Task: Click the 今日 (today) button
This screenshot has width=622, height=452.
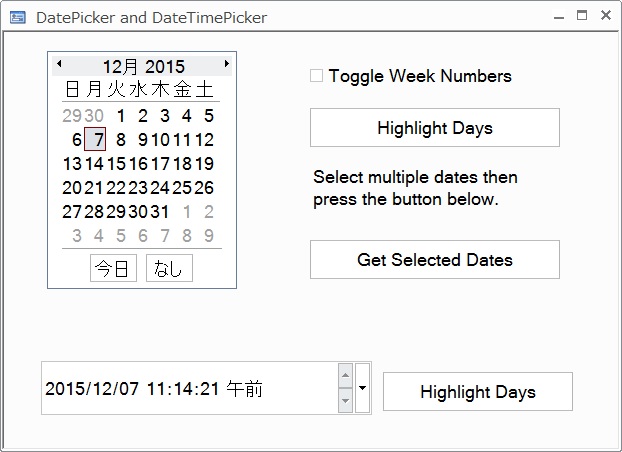Action: [113, 268]
